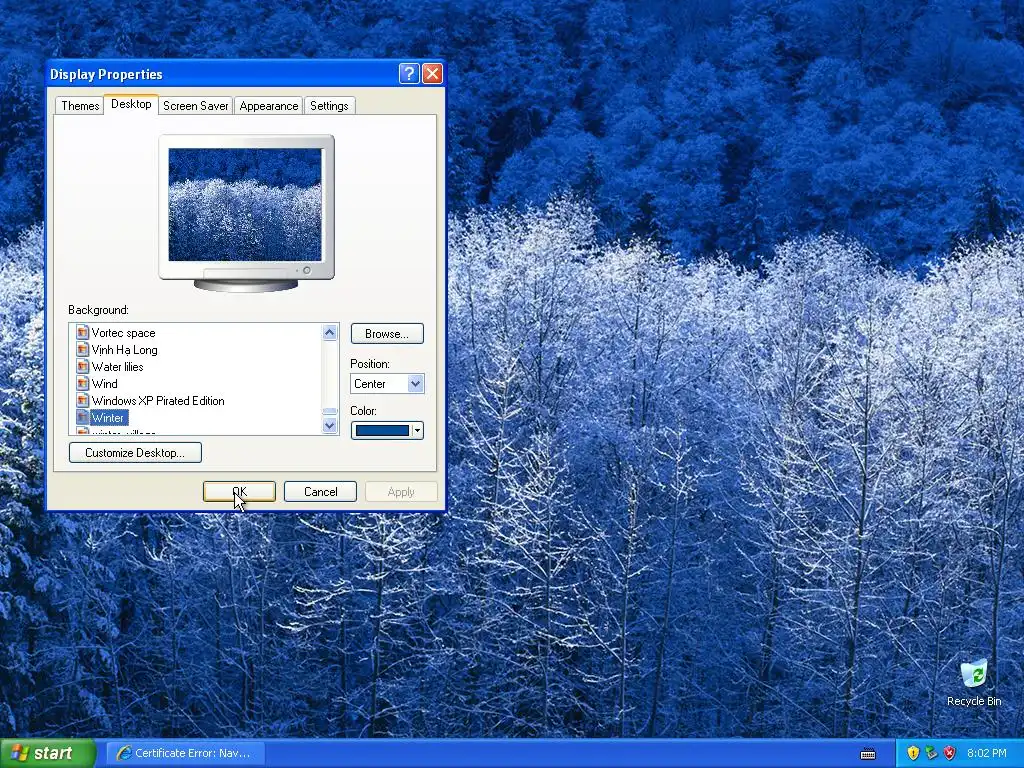Click the background list scroll up arrow
The height and width of the screenshot is (768, 1024).
(330, 332)
